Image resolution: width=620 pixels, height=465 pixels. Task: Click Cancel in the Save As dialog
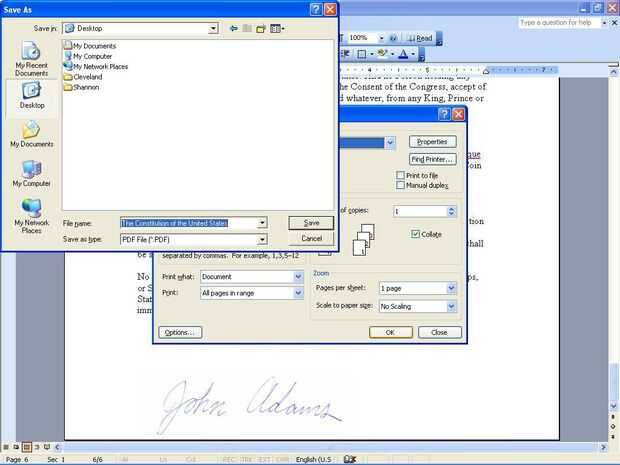pyautogui.click(x=311, y=238)
